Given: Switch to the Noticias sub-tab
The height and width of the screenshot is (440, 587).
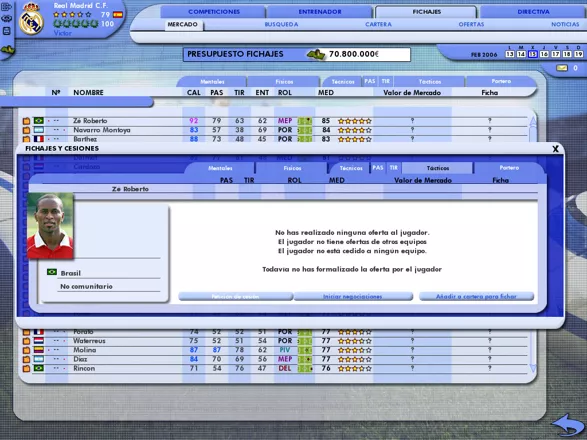Looking at the screenshot, I should pos(565,24).
